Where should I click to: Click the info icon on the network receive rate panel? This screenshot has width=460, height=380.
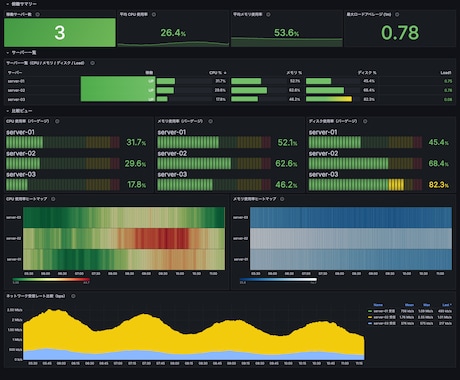(73, 296)
